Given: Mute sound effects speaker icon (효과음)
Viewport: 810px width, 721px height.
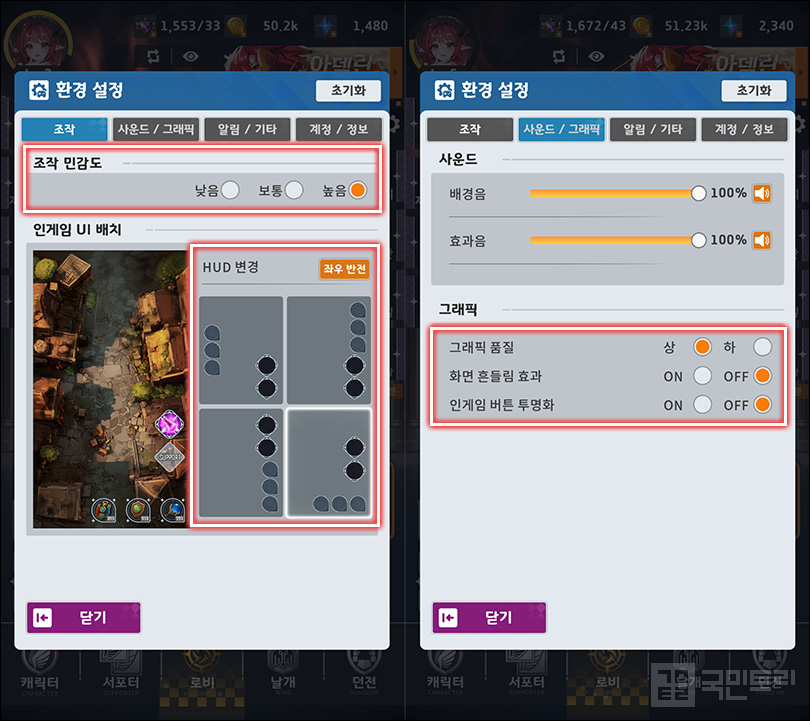Looking at the screenshot, I should pos(761,240).
